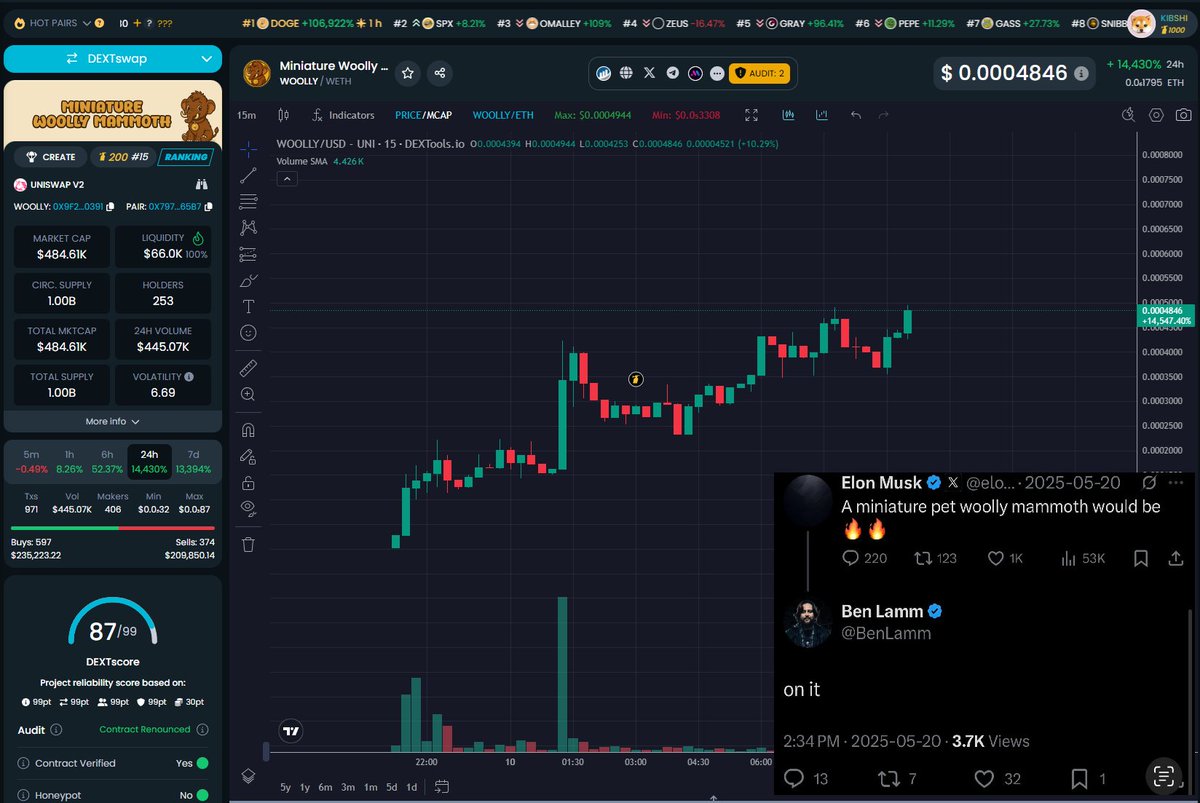Viewport: 1200px width, 803px height.
Task: Select the ruler measure tool
Action: click(249, 368)
